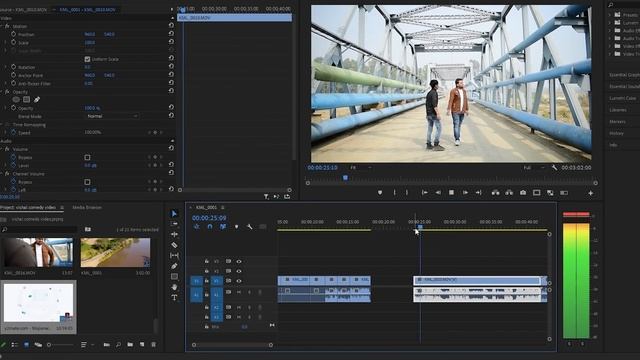The height and width of the screenshot is (360, 640).
Task: Mute audio track A1
Action: point(239,292)
